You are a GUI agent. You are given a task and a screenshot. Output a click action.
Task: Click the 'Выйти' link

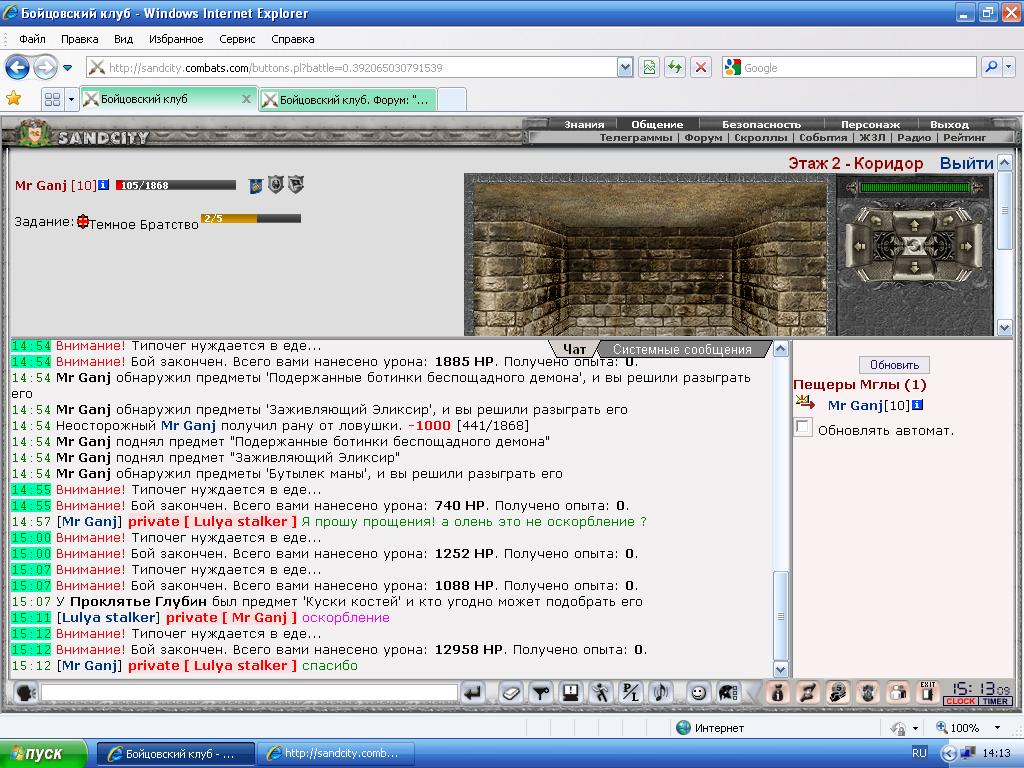pyautogui.click(x=967, y=163)
